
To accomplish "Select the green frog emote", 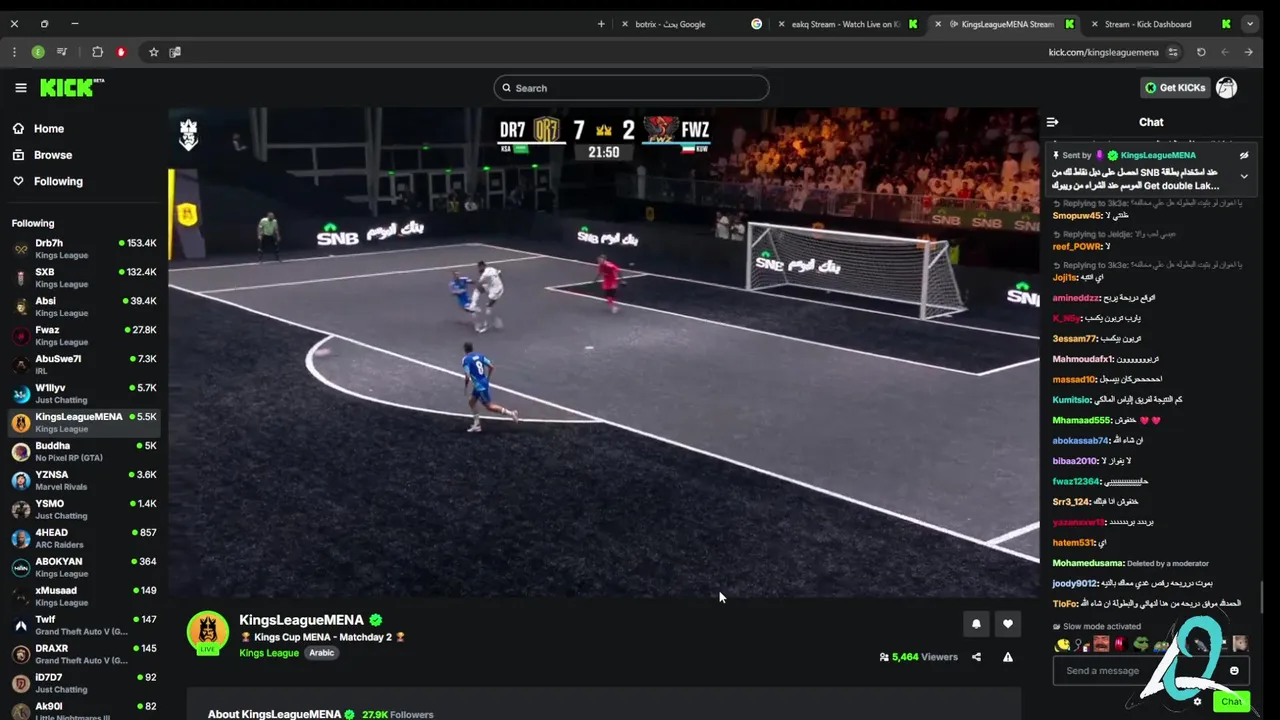I will [1141, 645].
